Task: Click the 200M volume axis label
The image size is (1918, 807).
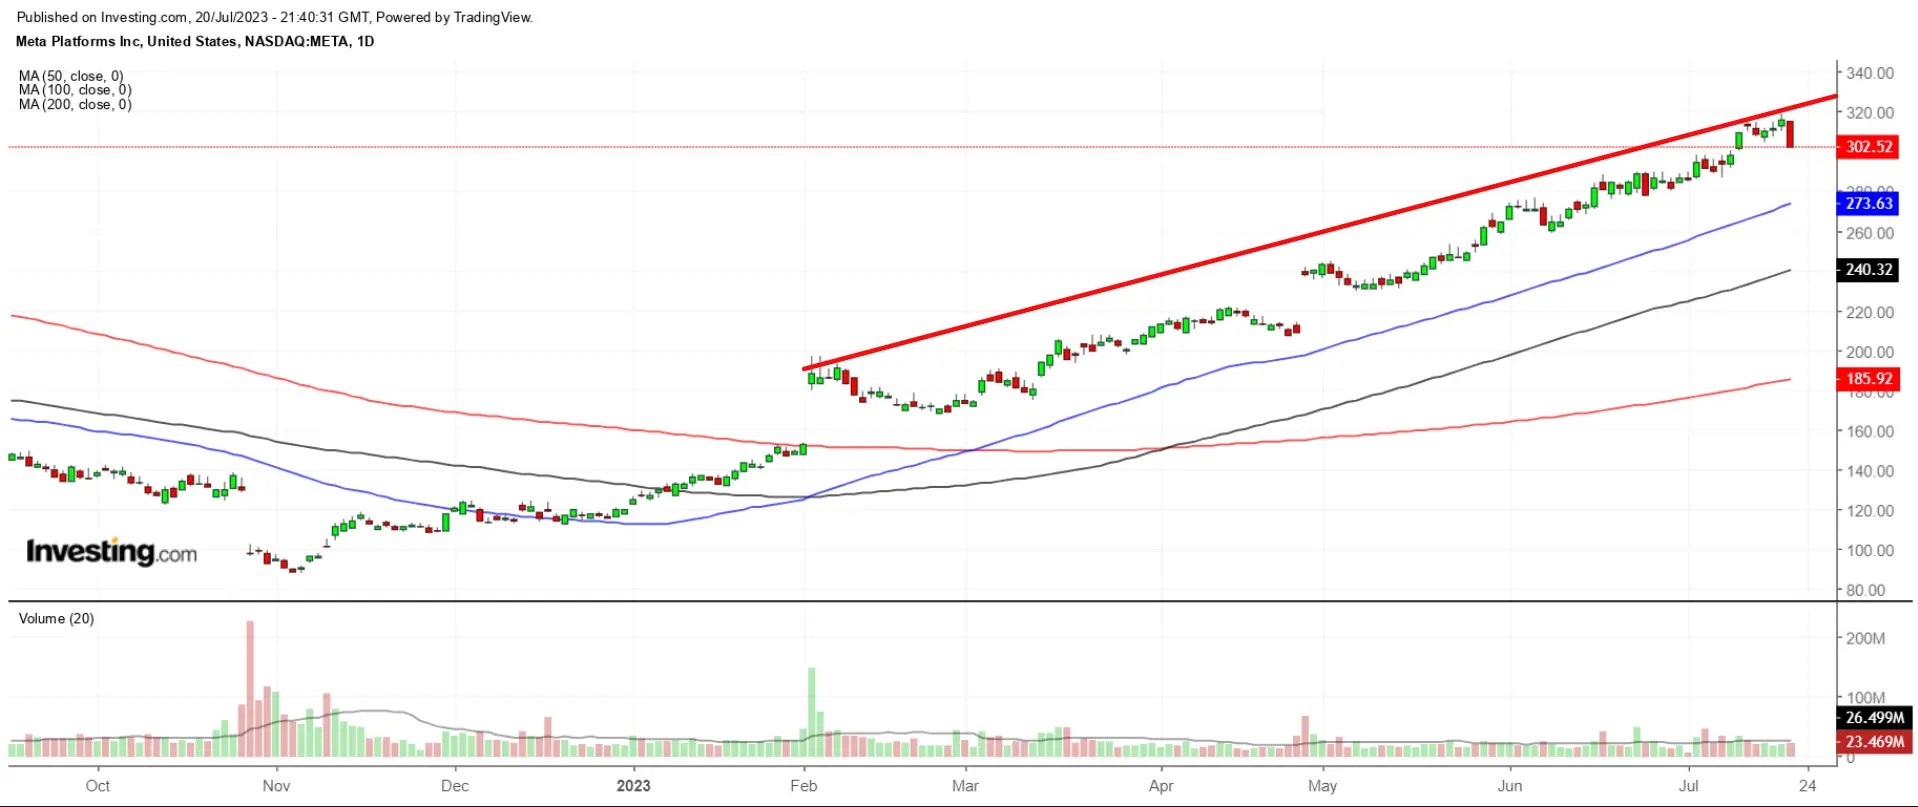Action: (x=1865, y=638)
